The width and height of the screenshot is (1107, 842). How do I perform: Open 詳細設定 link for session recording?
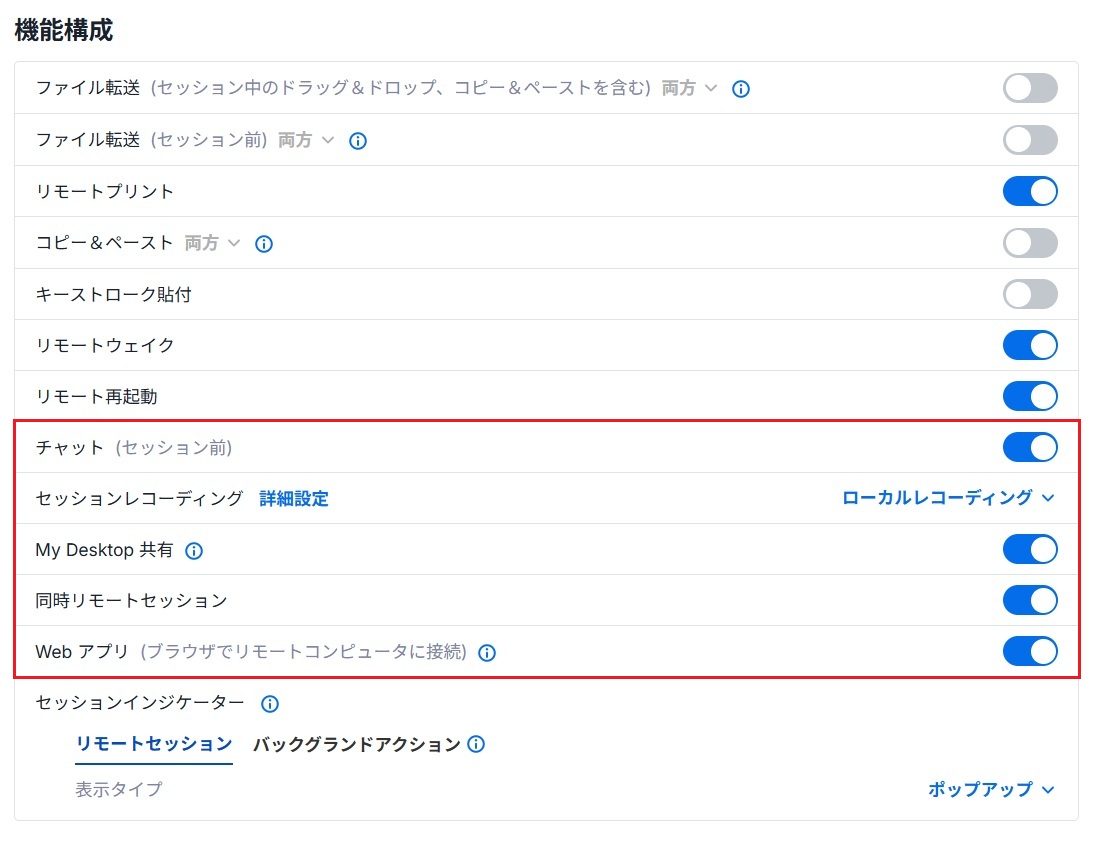[294, 499]
